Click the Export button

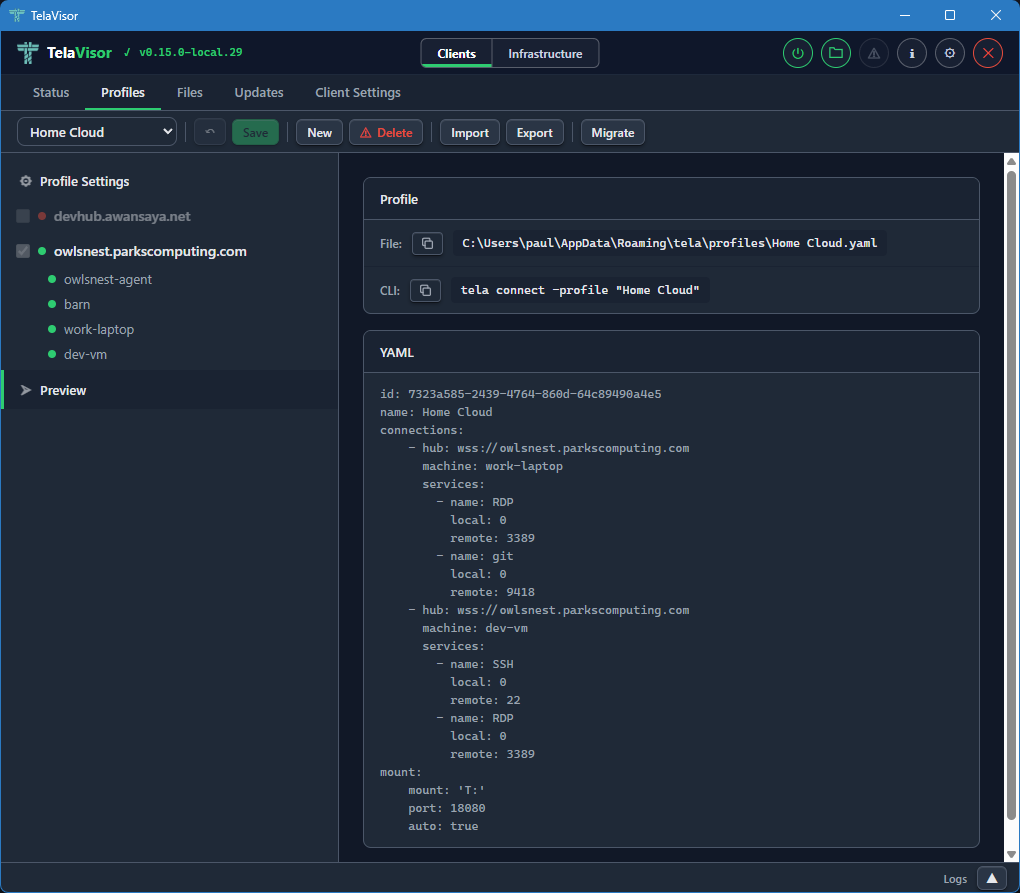pyautogui.click(x=535, y=133)
